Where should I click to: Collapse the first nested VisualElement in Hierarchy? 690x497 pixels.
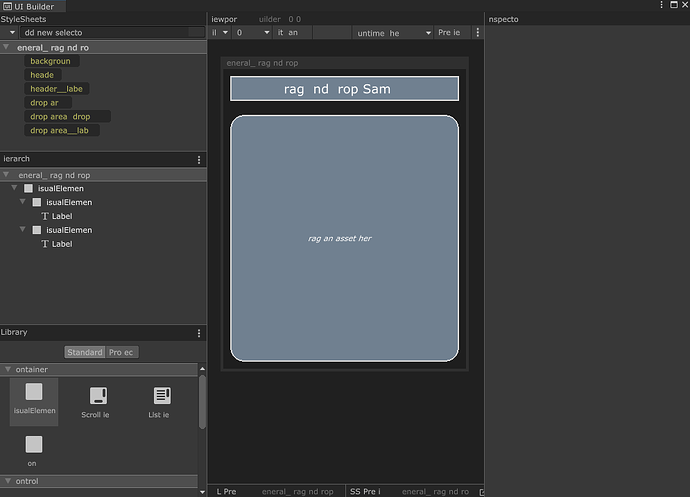pos(22,202)
